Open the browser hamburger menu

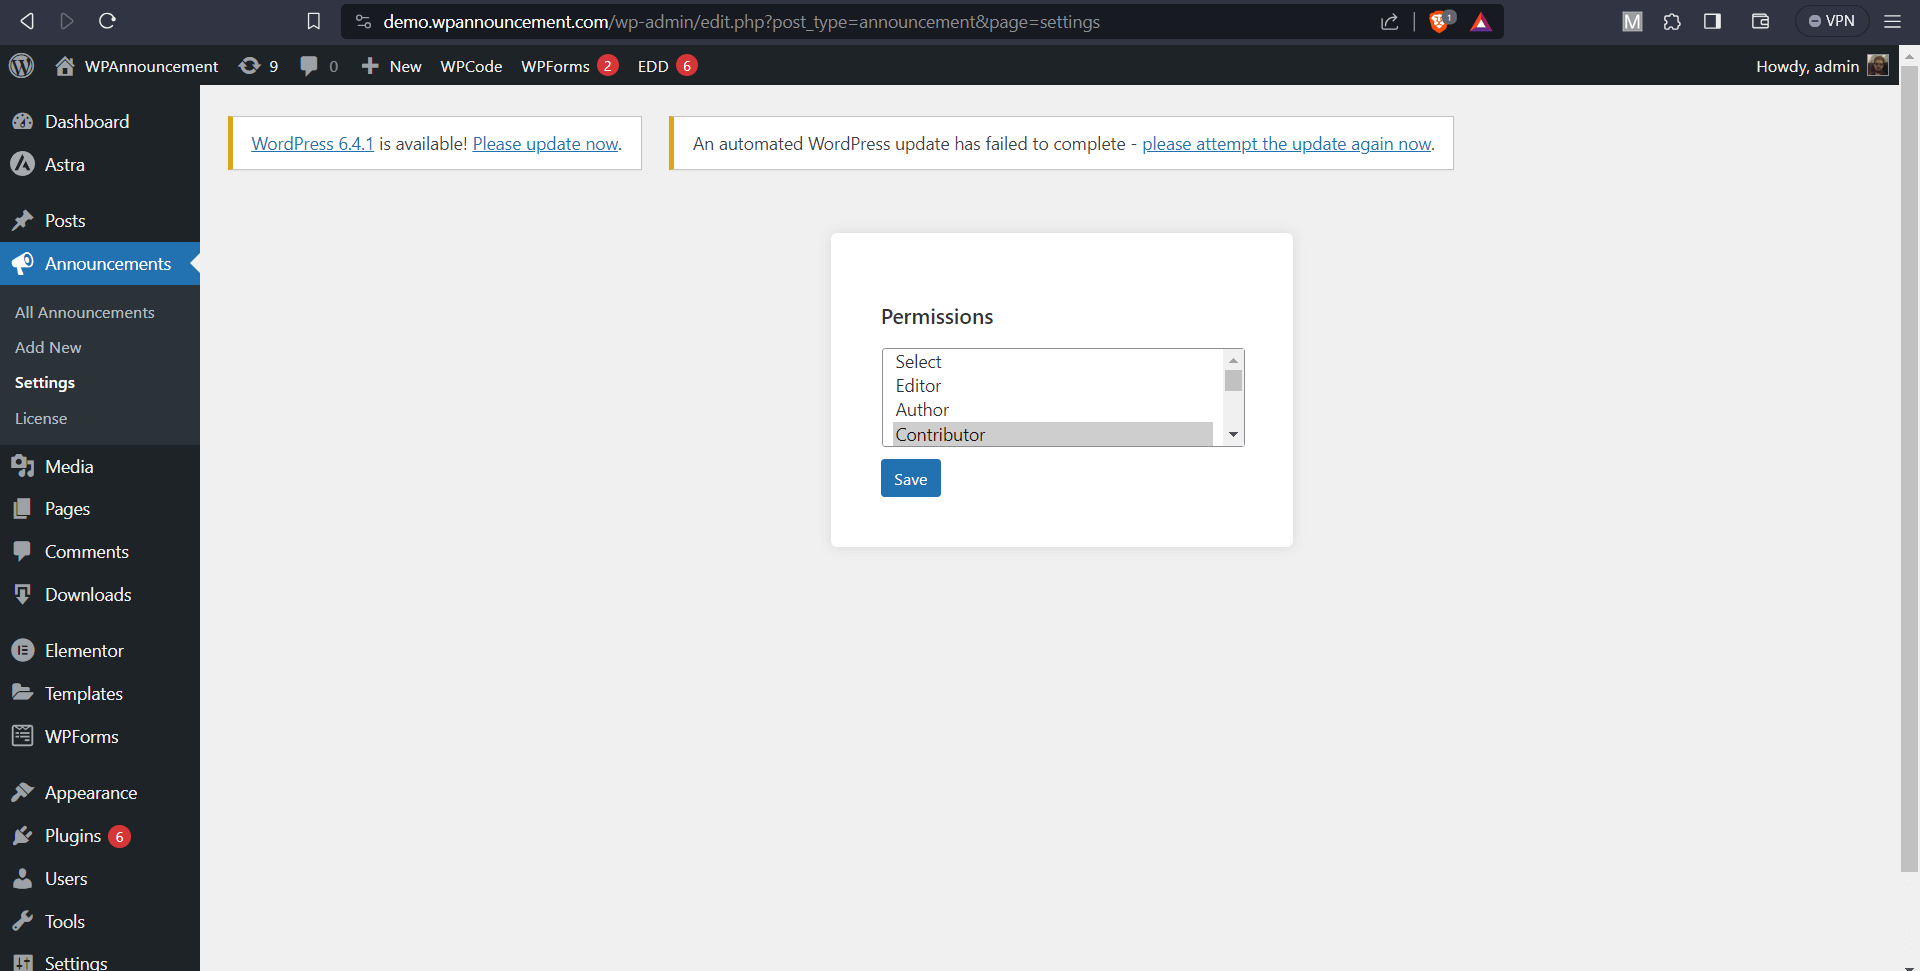(x=1892, y=21)
